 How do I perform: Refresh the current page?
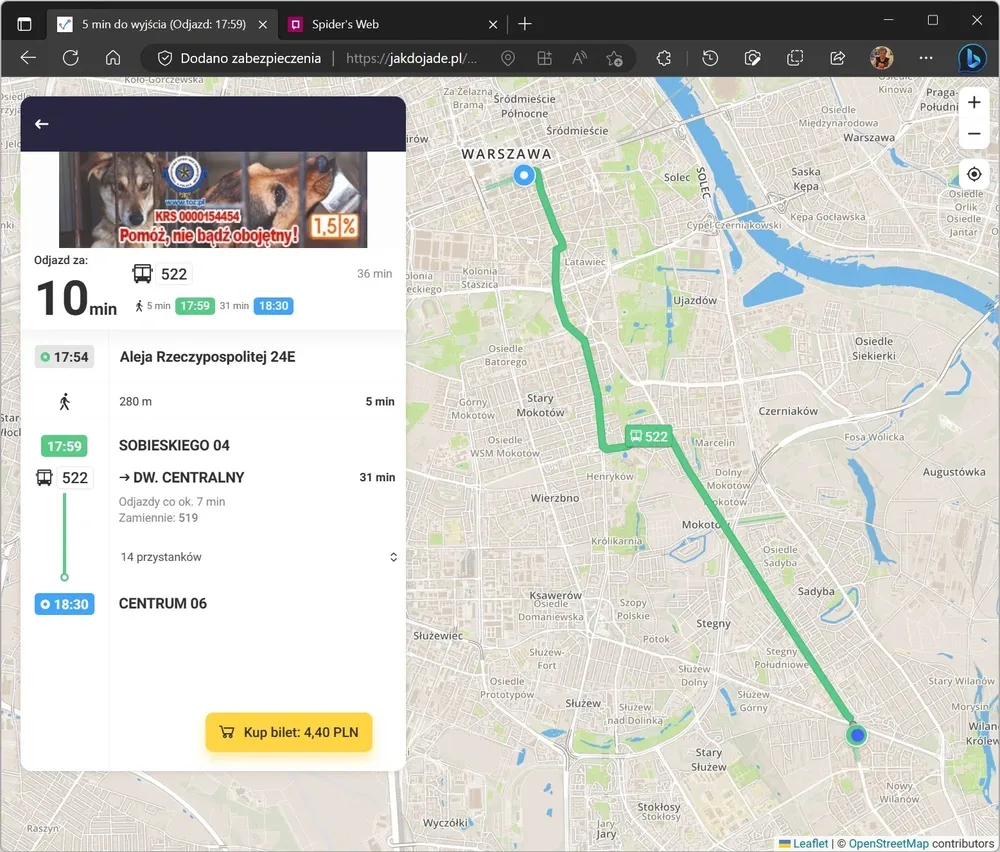tap(70, 58)
